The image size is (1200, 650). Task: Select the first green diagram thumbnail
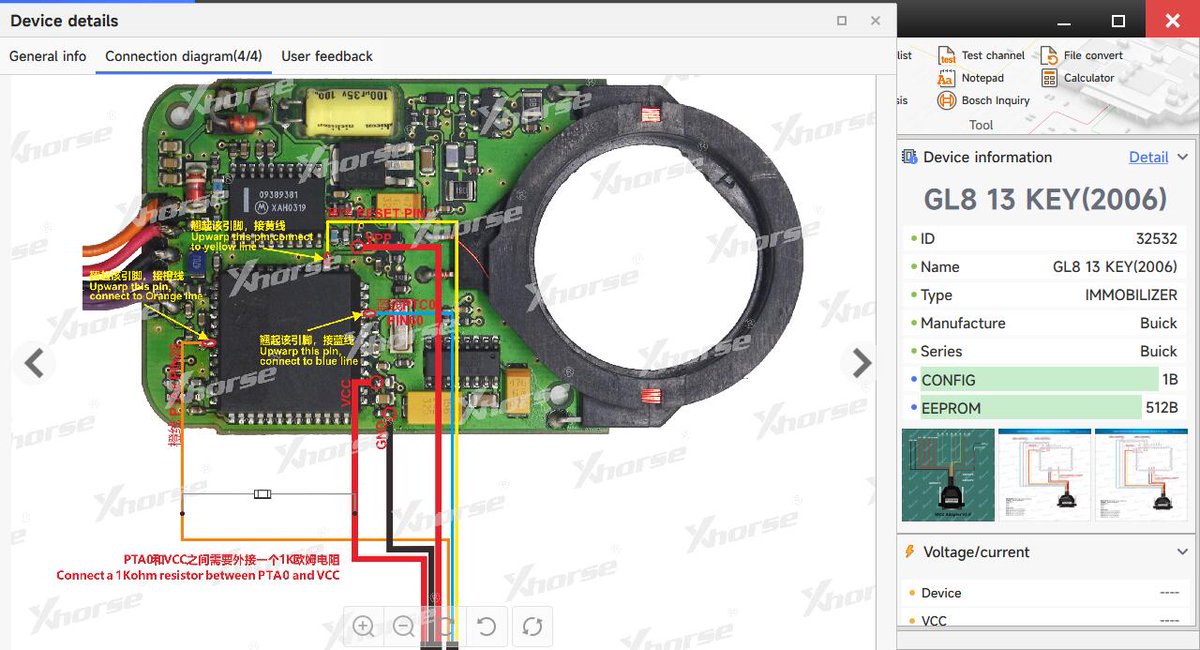click(x=948, y=475)
